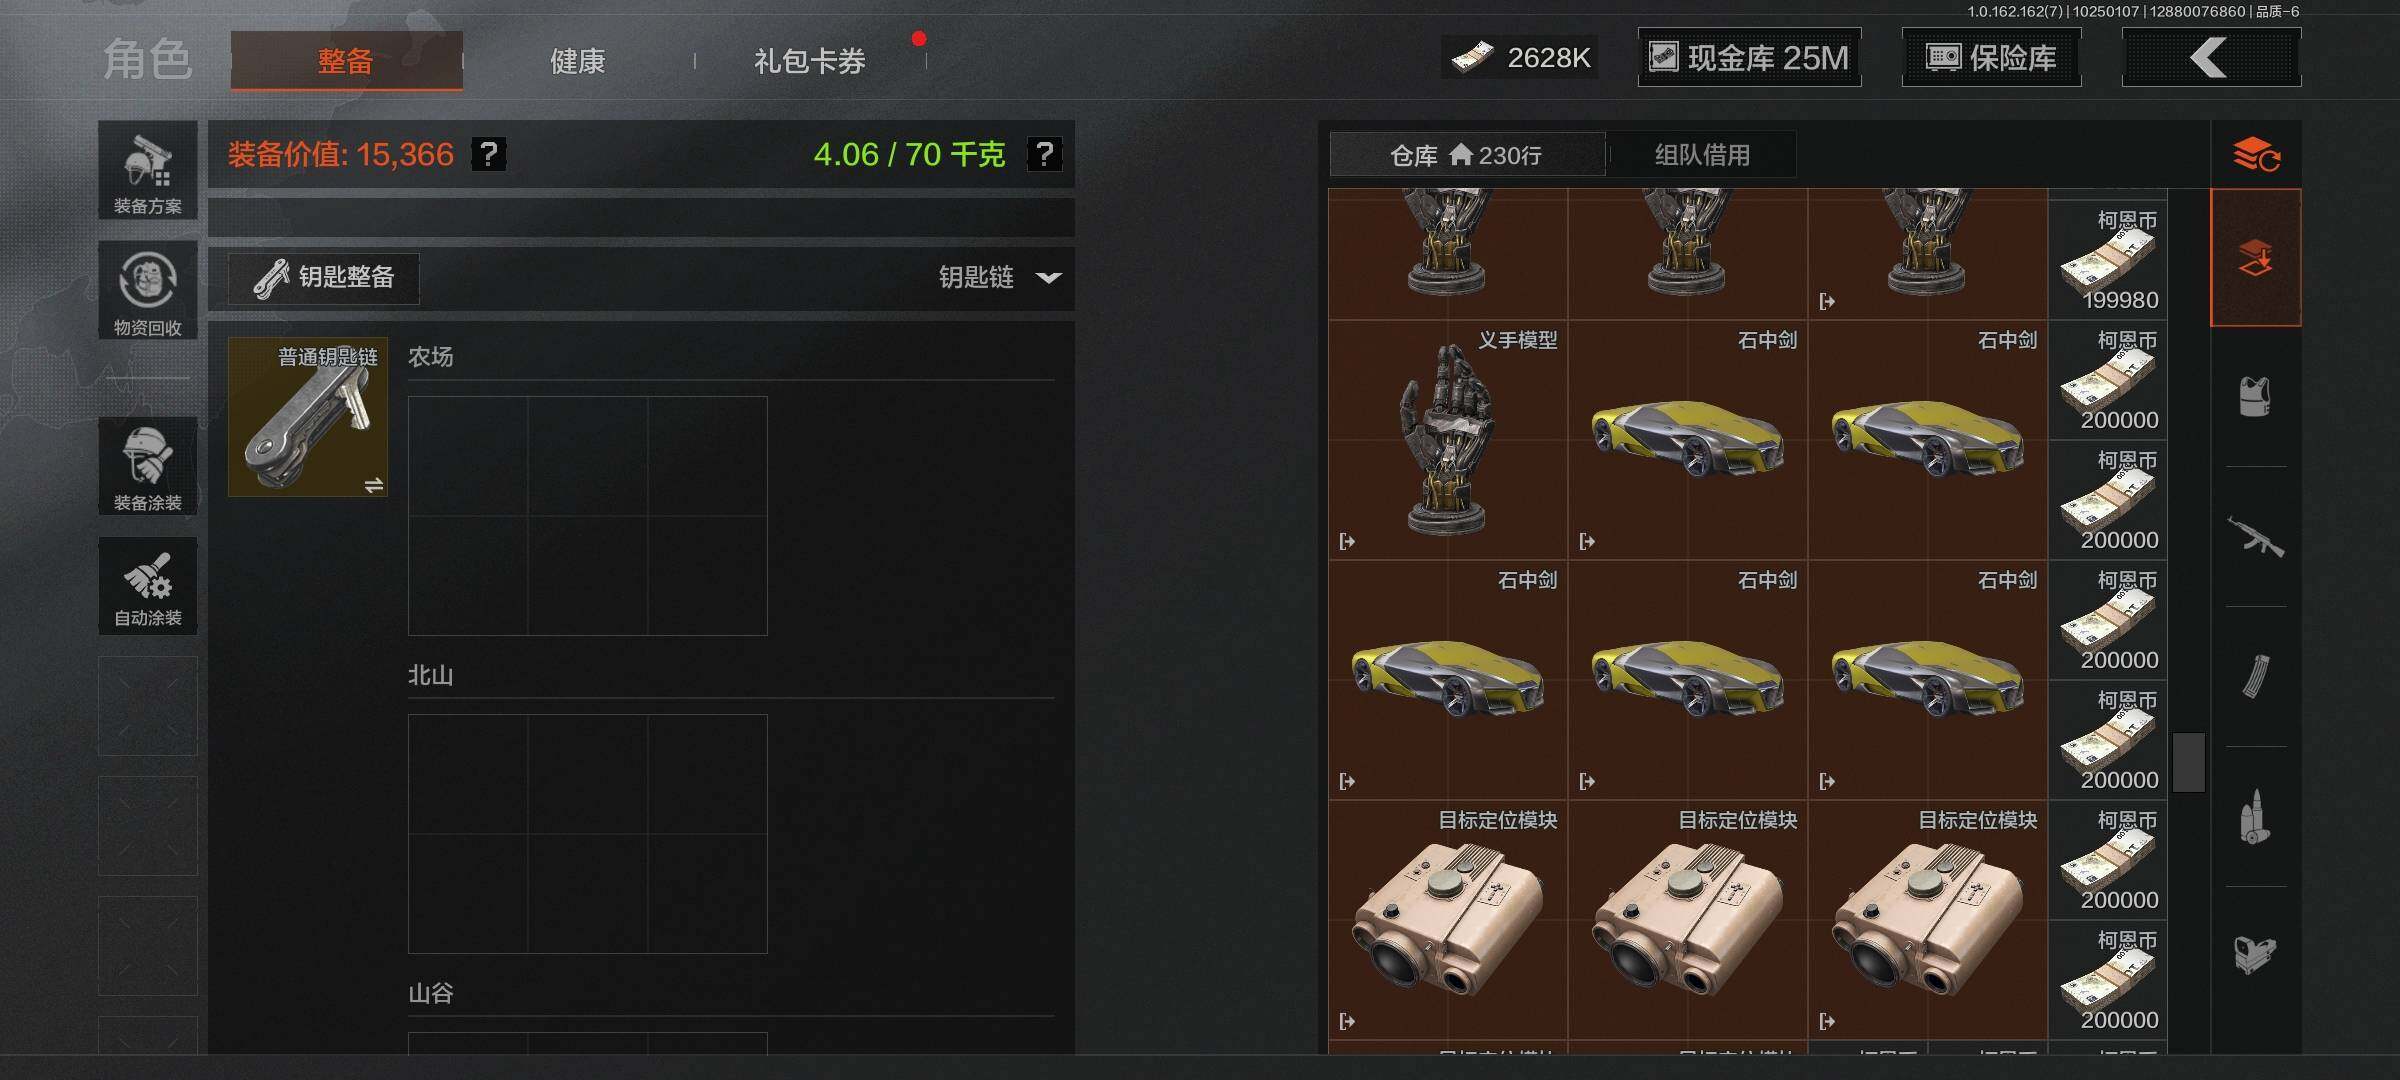Select the 义手模型 item thumbnail
The width and height of the screenshot is (2400, 1080).
point(1448,440)
